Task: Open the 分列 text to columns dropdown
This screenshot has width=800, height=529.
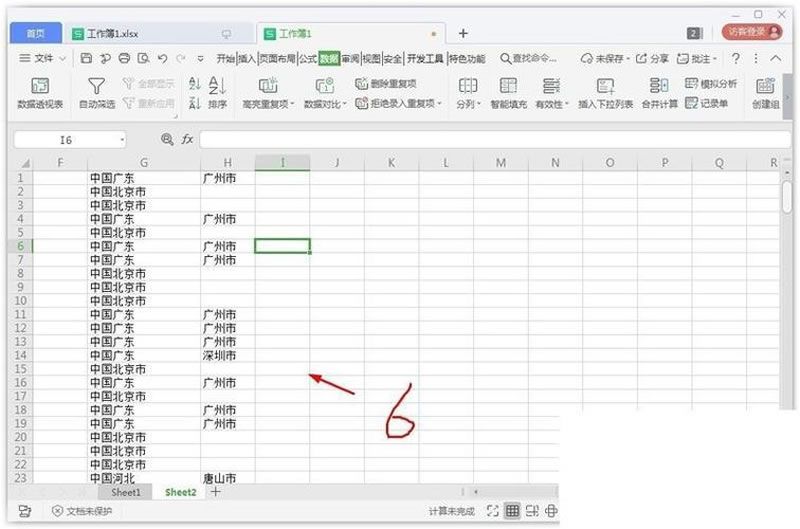Action: pyautogui.click(x=468, y=92)
